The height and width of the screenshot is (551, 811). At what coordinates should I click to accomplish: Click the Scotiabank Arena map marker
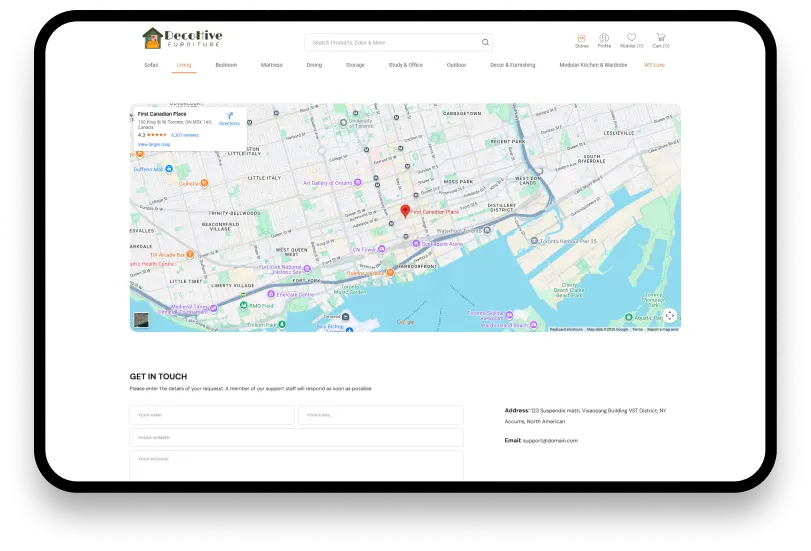point(416,243)
